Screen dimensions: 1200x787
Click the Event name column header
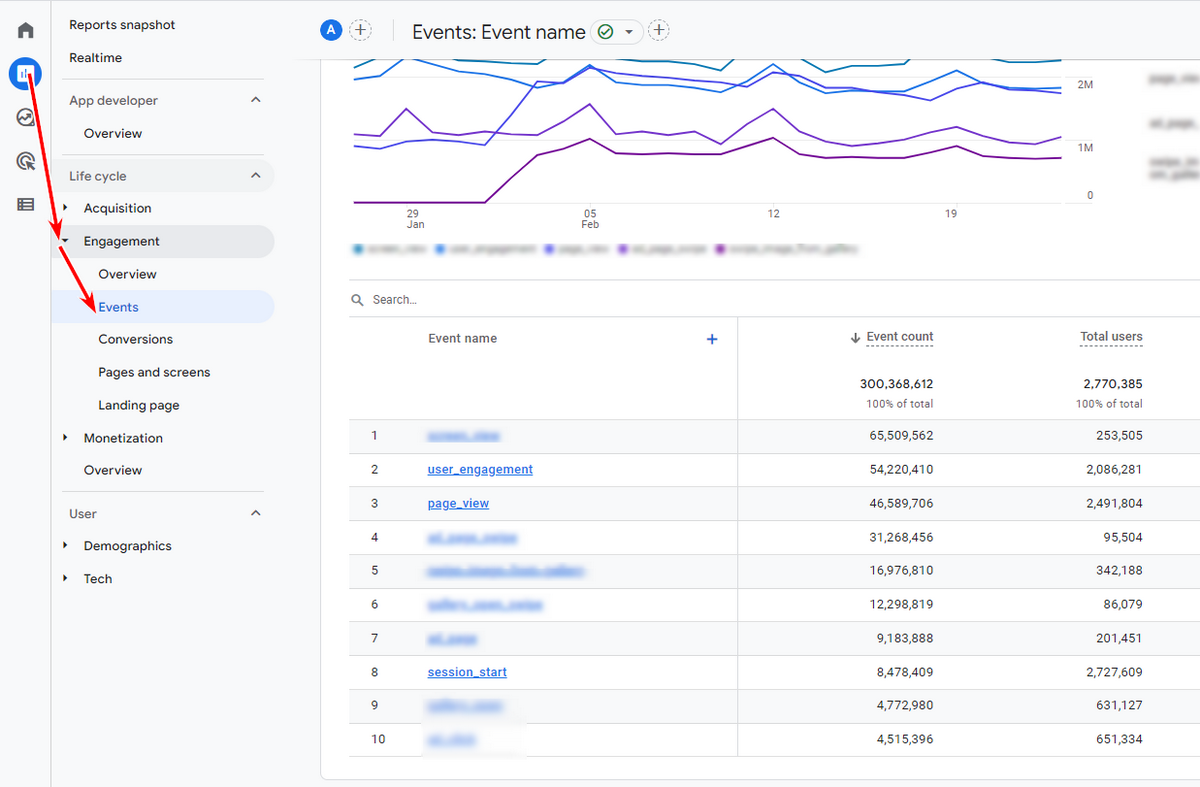pos(462,339)
